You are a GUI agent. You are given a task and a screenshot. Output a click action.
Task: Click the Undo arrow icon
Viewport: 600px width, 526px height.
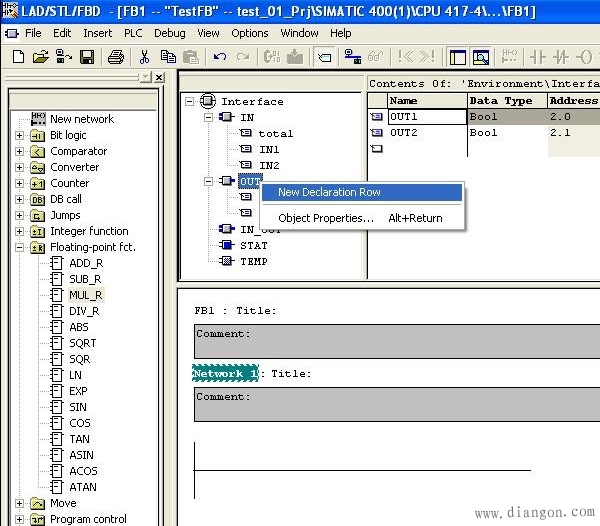pyautogui.click(x=219, y=57)
